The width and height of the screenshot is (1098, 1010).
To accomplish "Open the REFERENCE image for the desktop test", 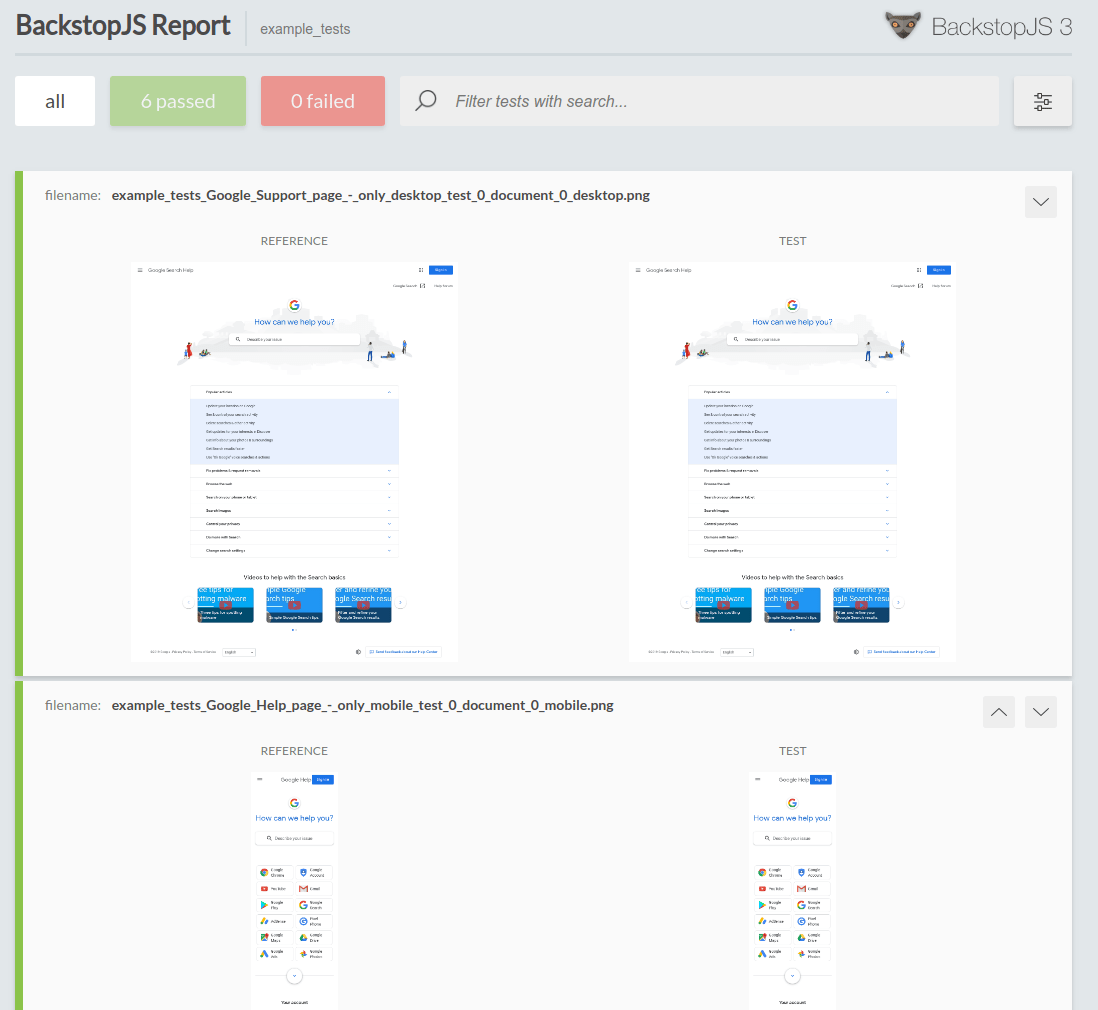I will coord(294,462).
